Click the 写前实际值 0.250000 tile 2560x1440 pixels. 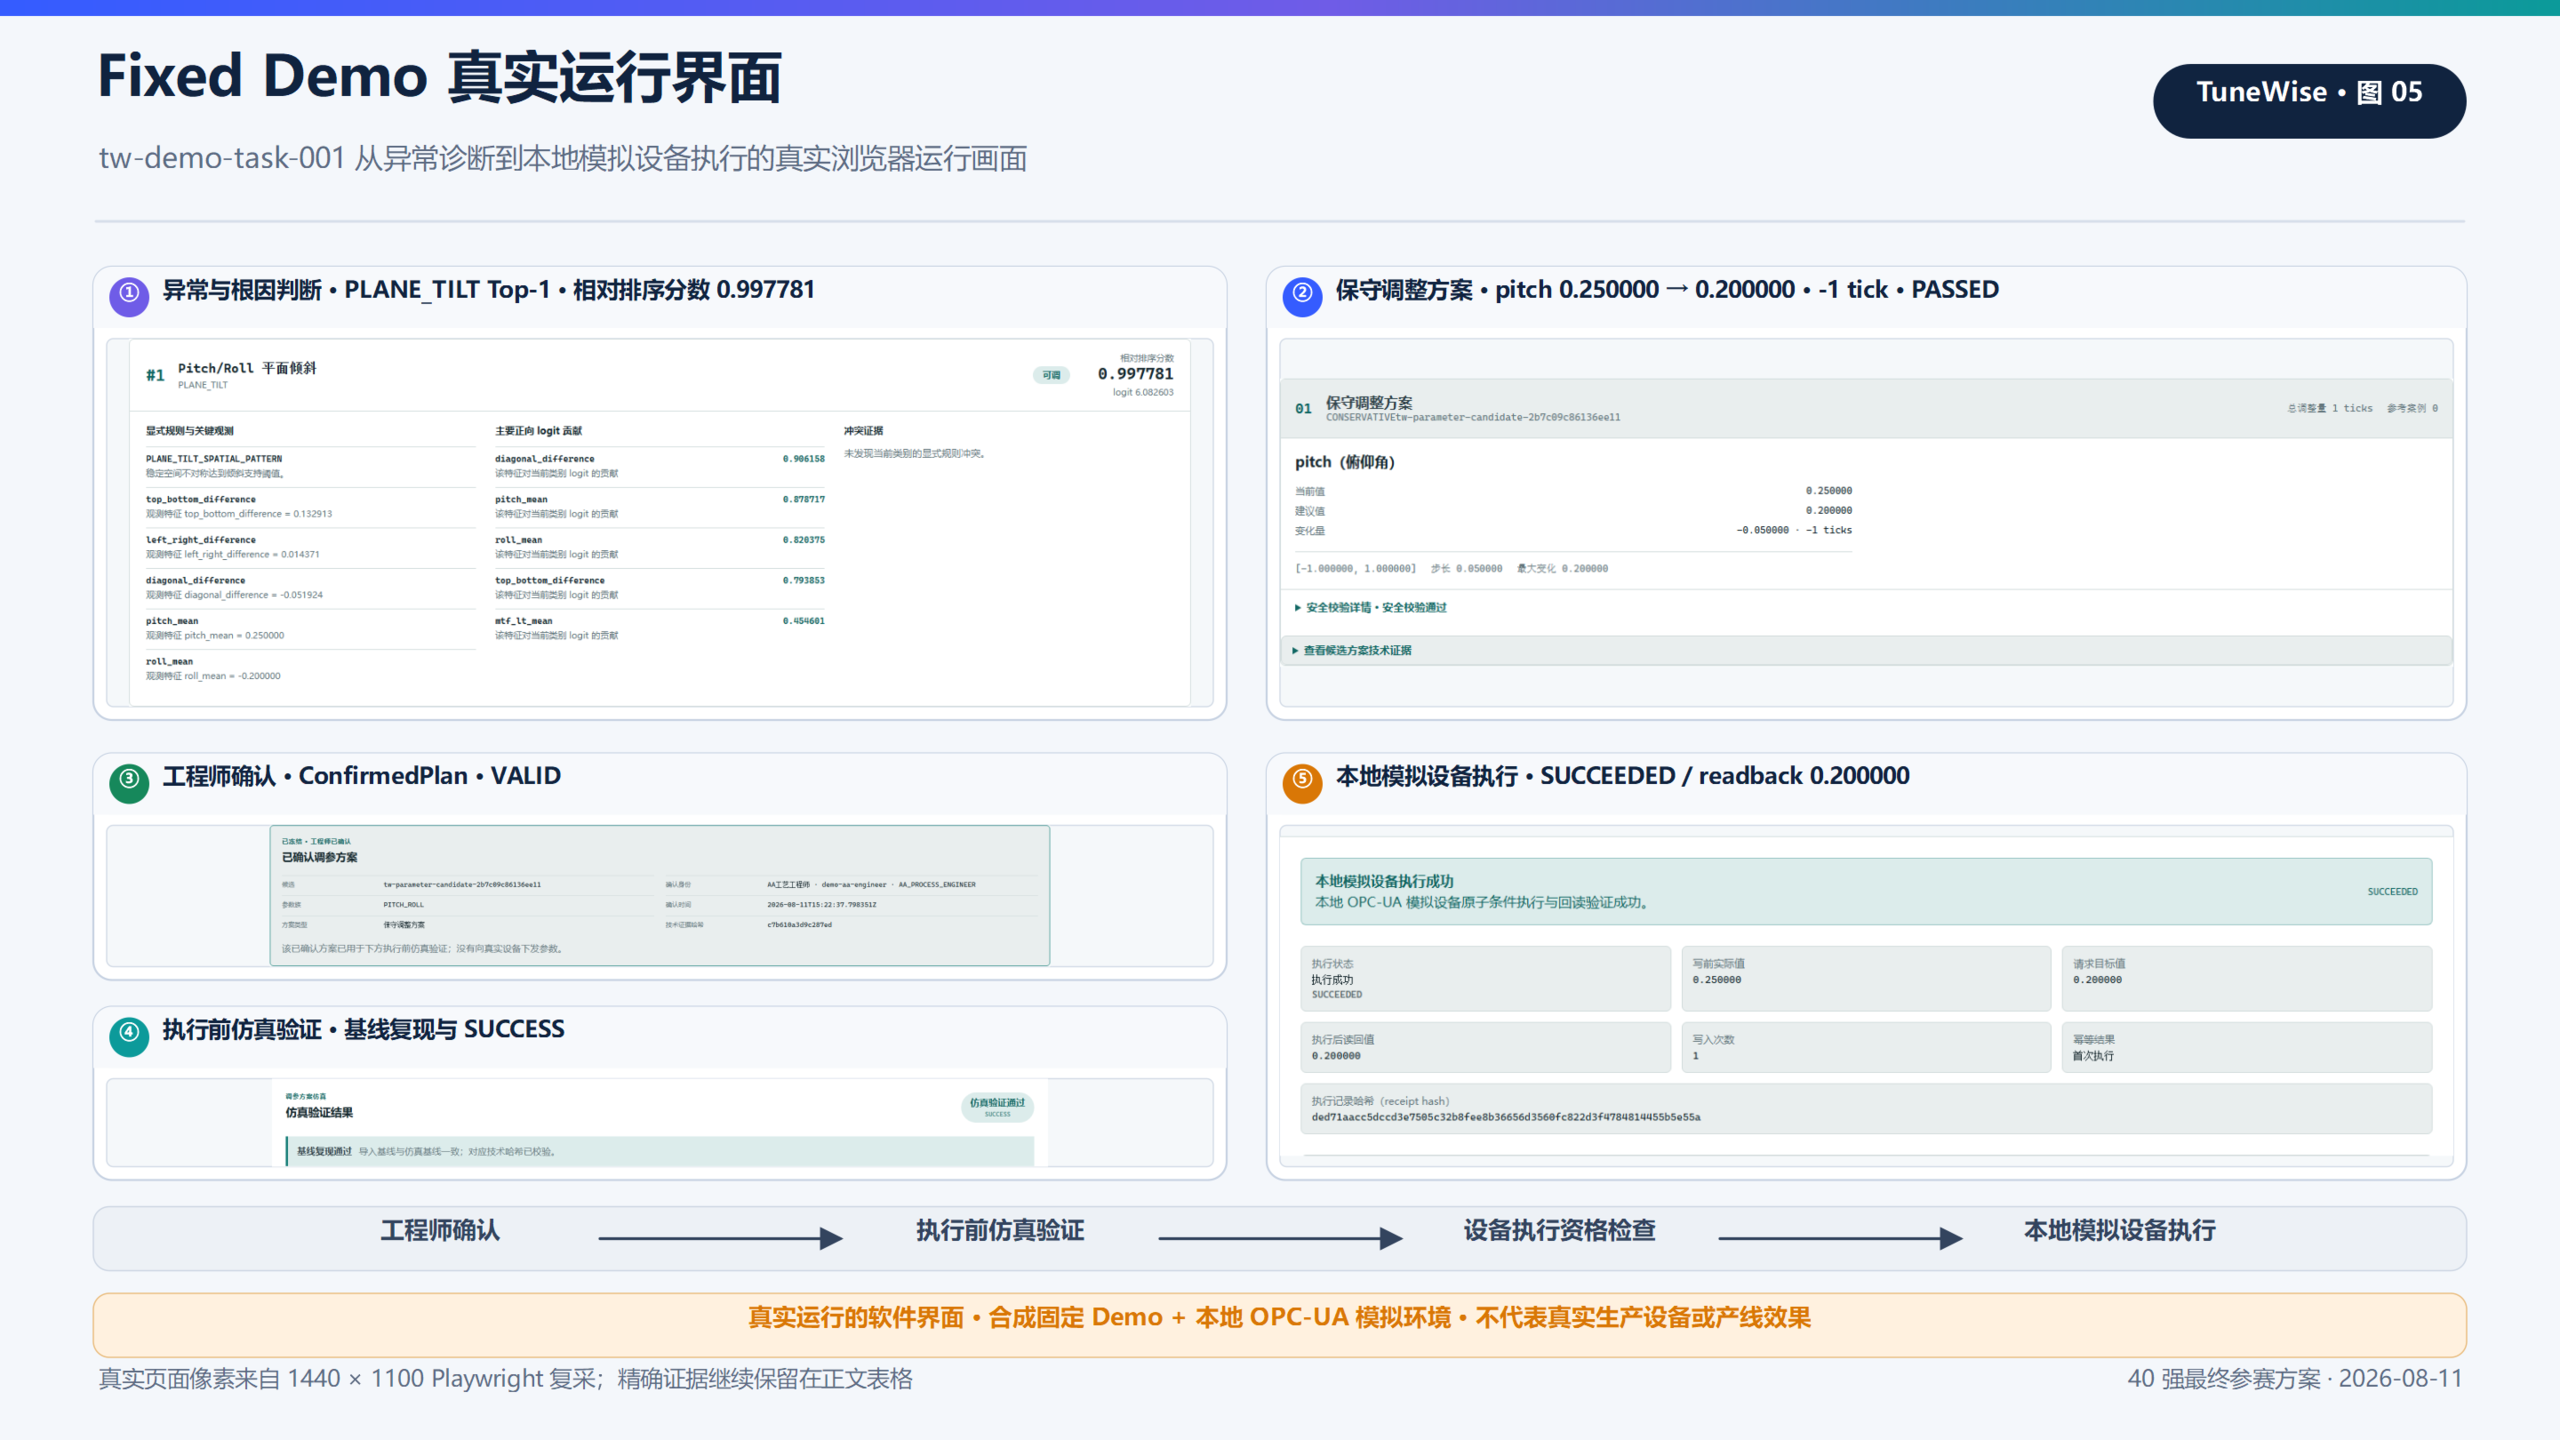[1866, 979]
